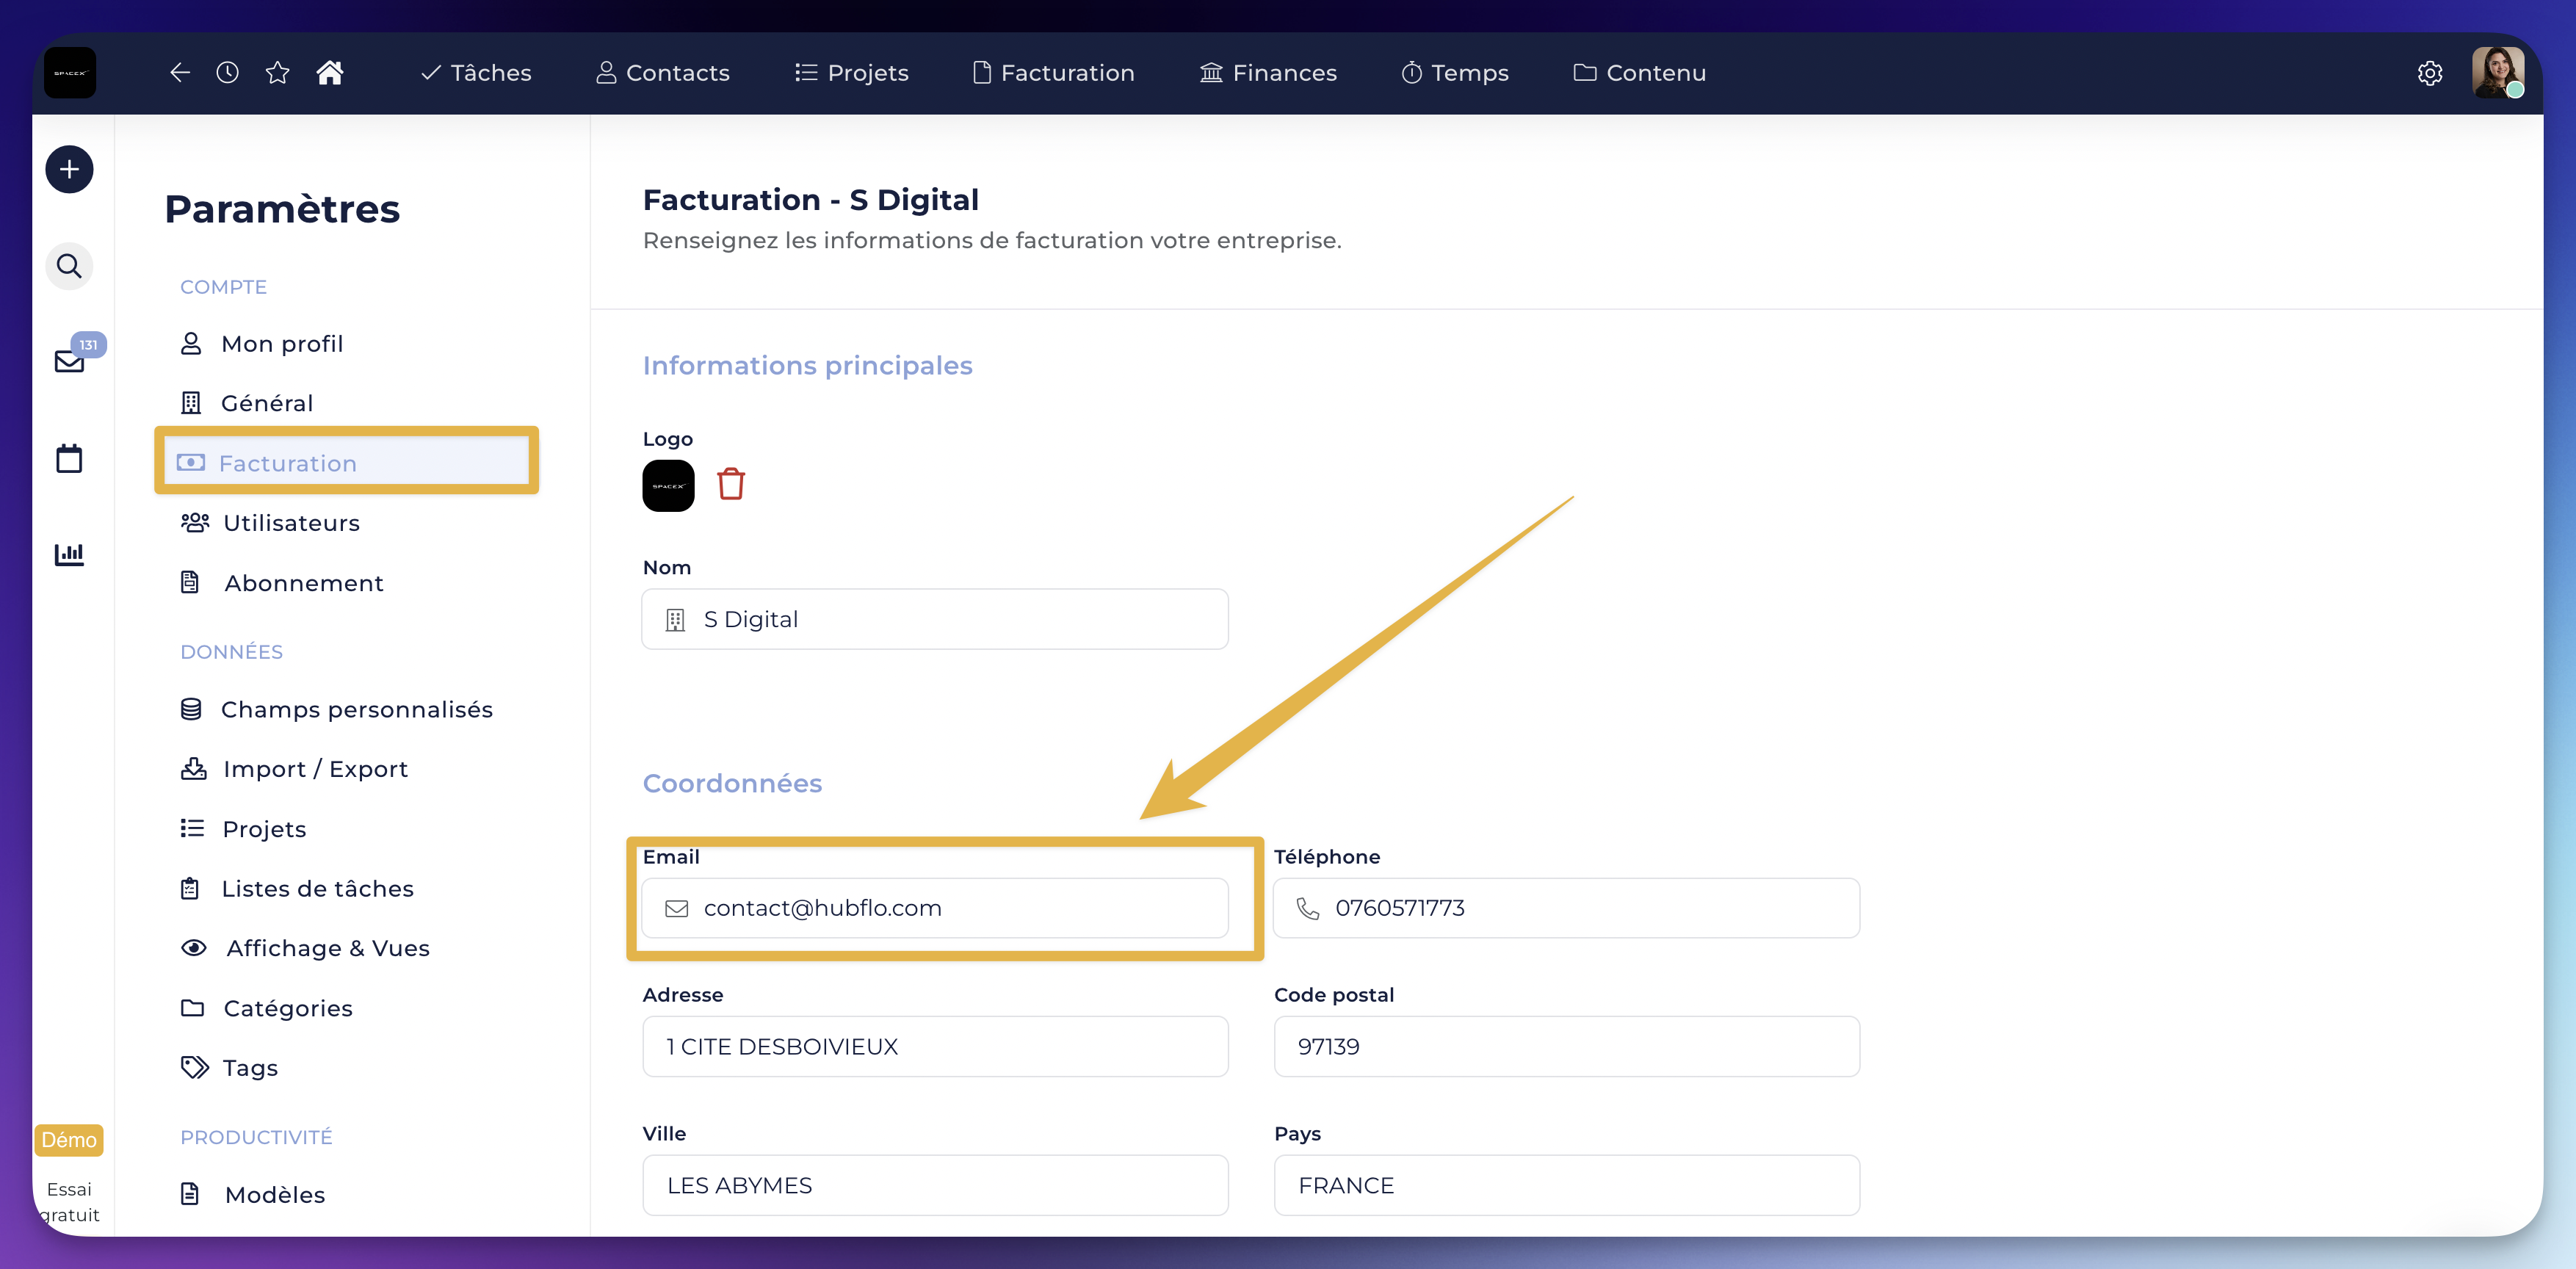This screenshot has width=2576, height=1269.
Task: Delete the logo with the red trash icon
Action: click(x=731, y=485)
